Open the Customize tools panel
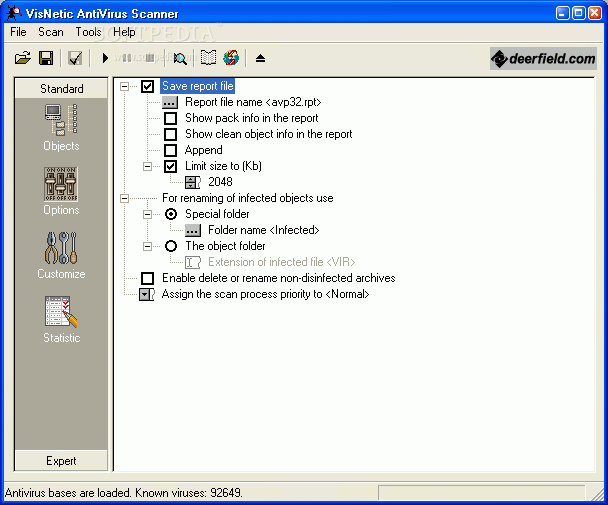 [61, 256]
